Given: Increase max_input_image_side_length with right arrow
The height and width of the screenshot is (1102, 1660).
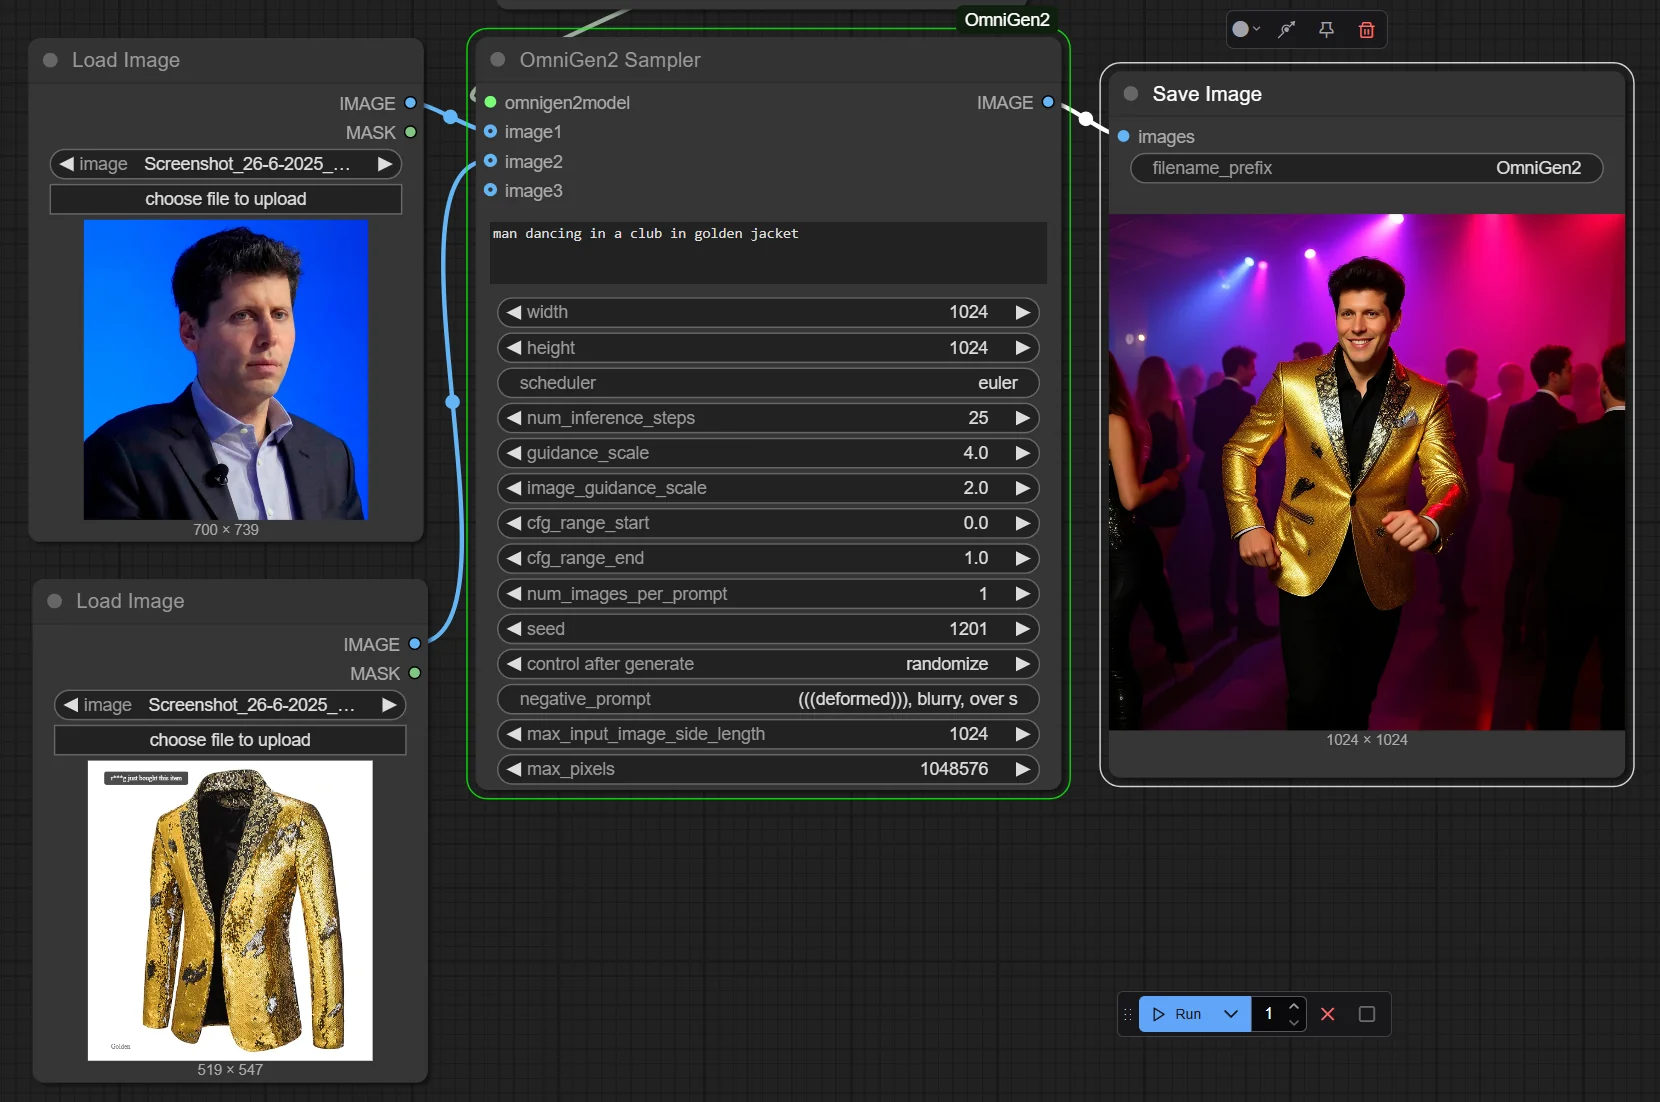Looking at the screenshot, I should coord(1022,734).
